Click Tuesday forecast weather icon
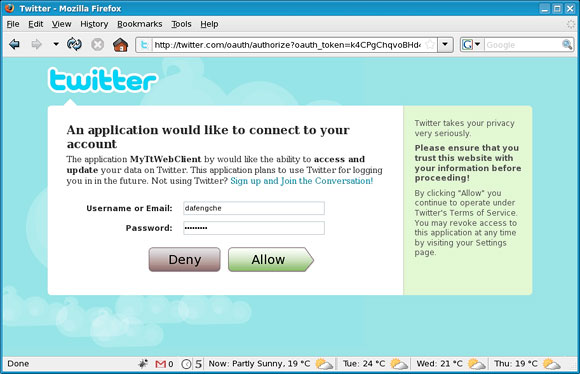The width and height of the screenshot is (580, 374). click(399, 364)
